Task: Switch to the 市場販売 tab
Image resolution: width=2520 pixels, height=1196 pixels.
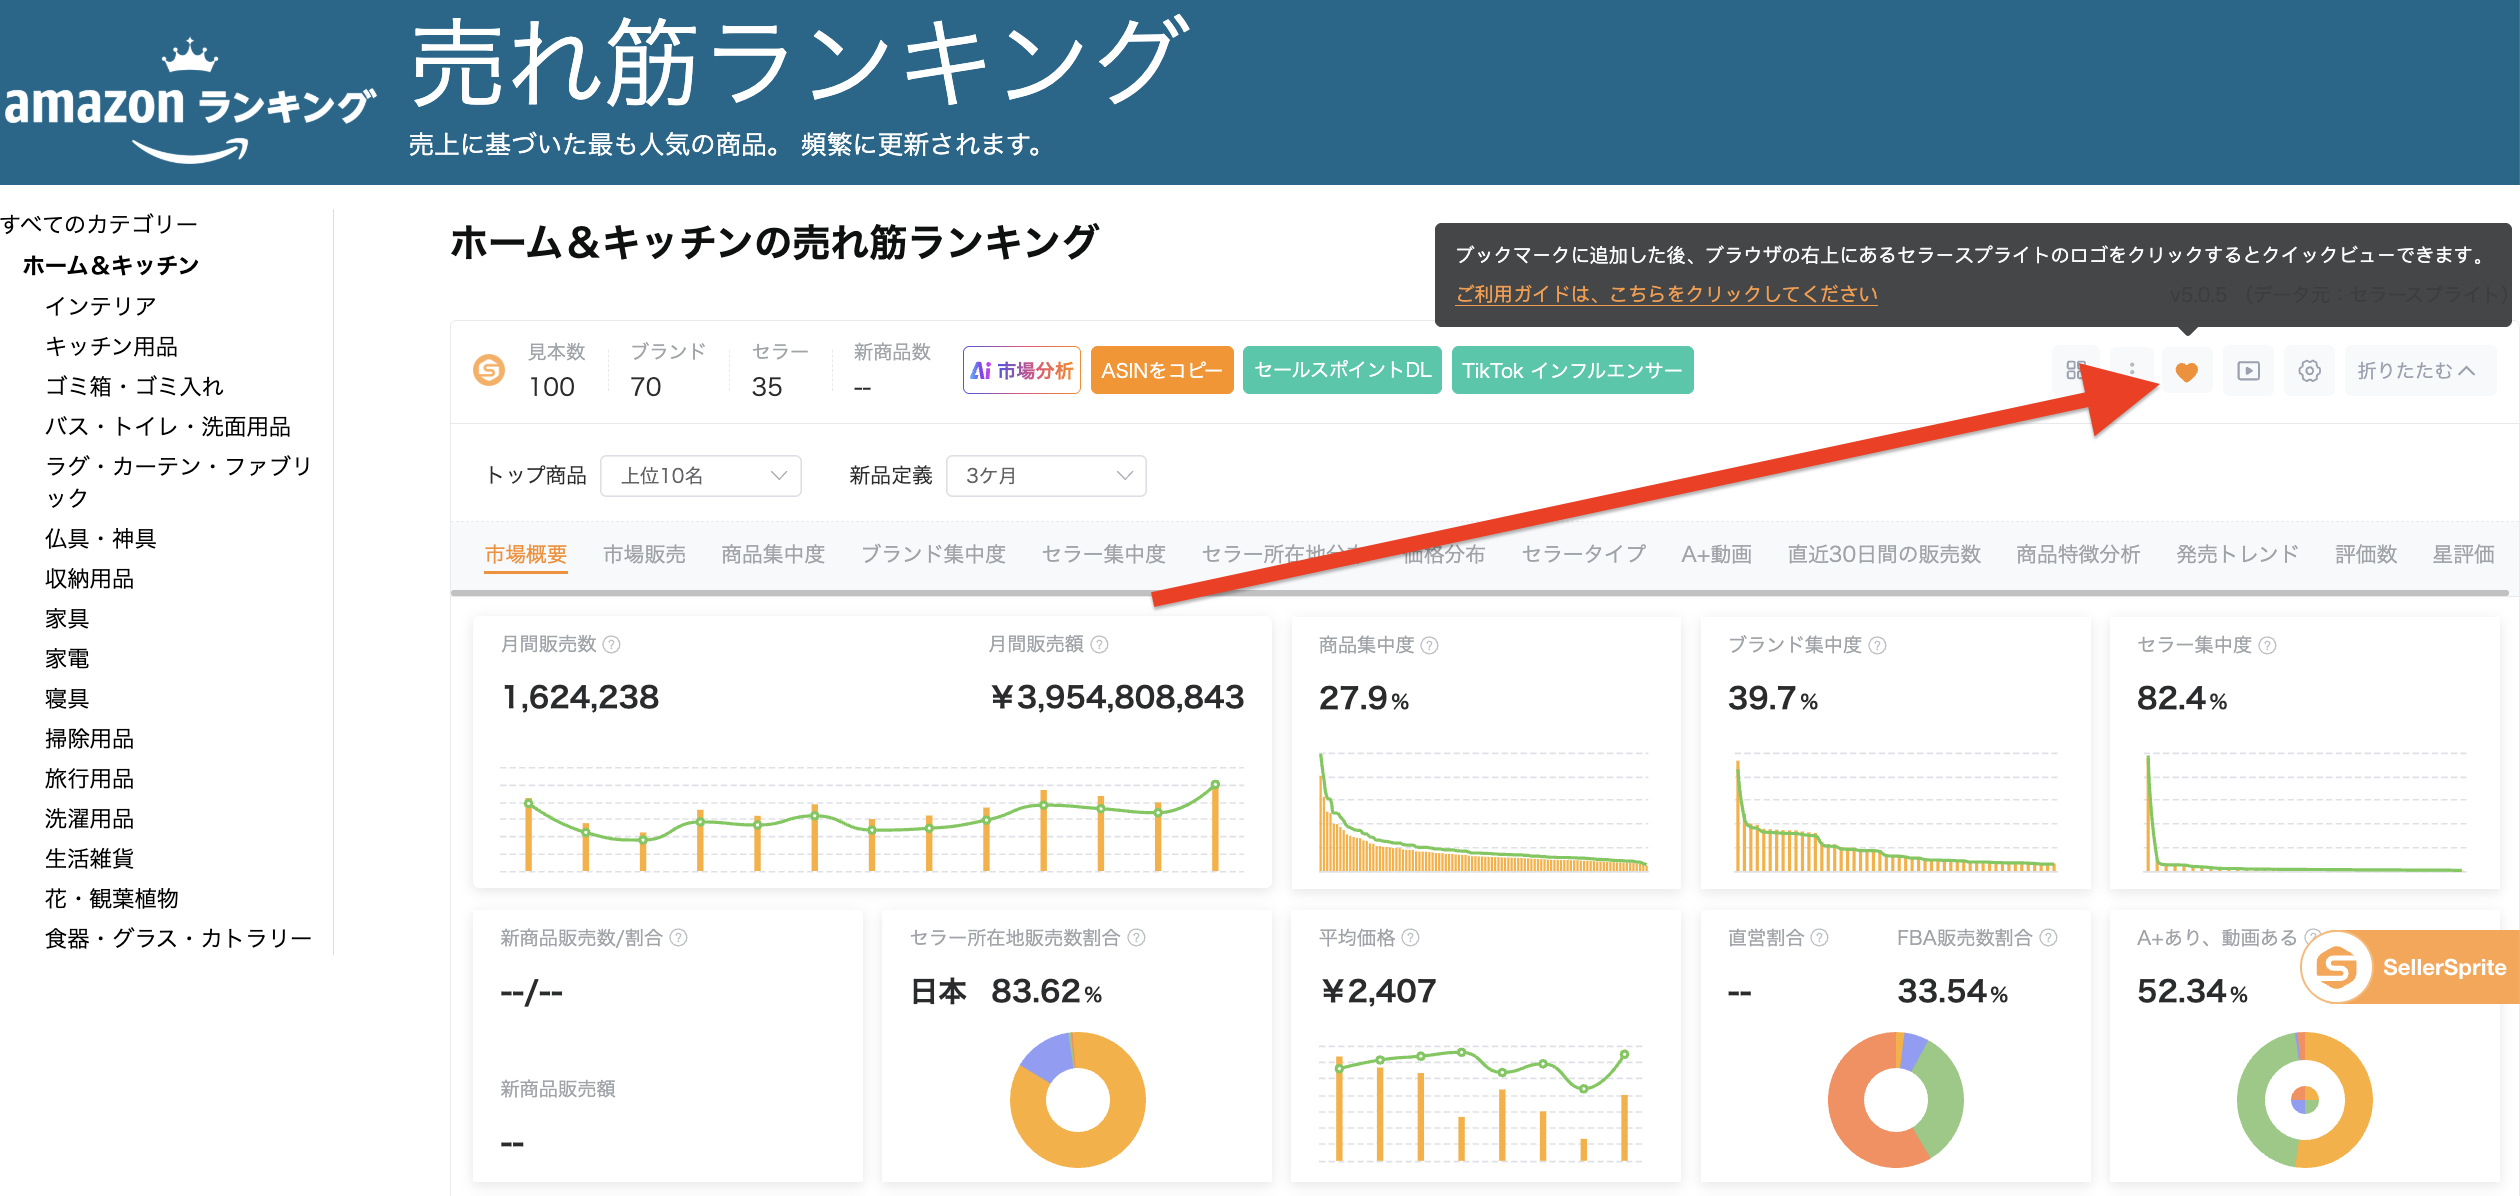Action: [644, 554]
